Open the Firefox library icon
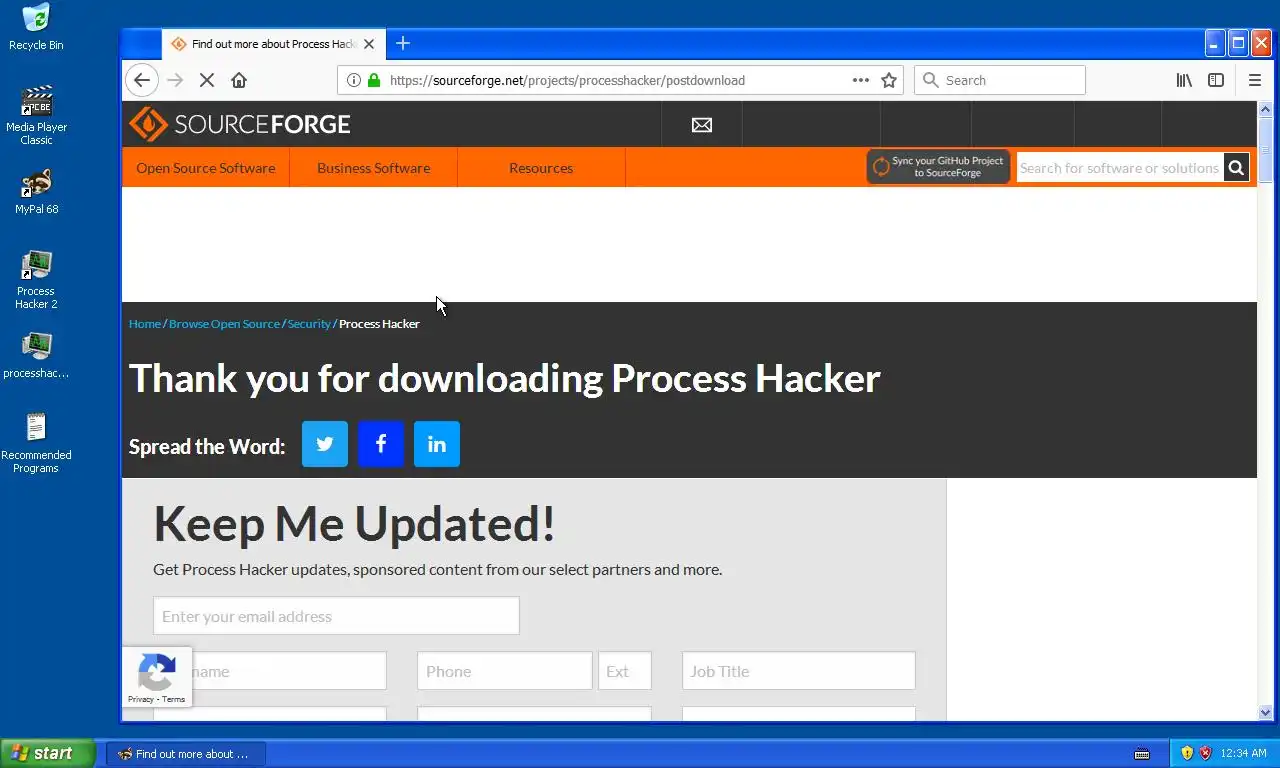The width and height of the screenshot is (1280, 768). click(x=1184, y=80)
